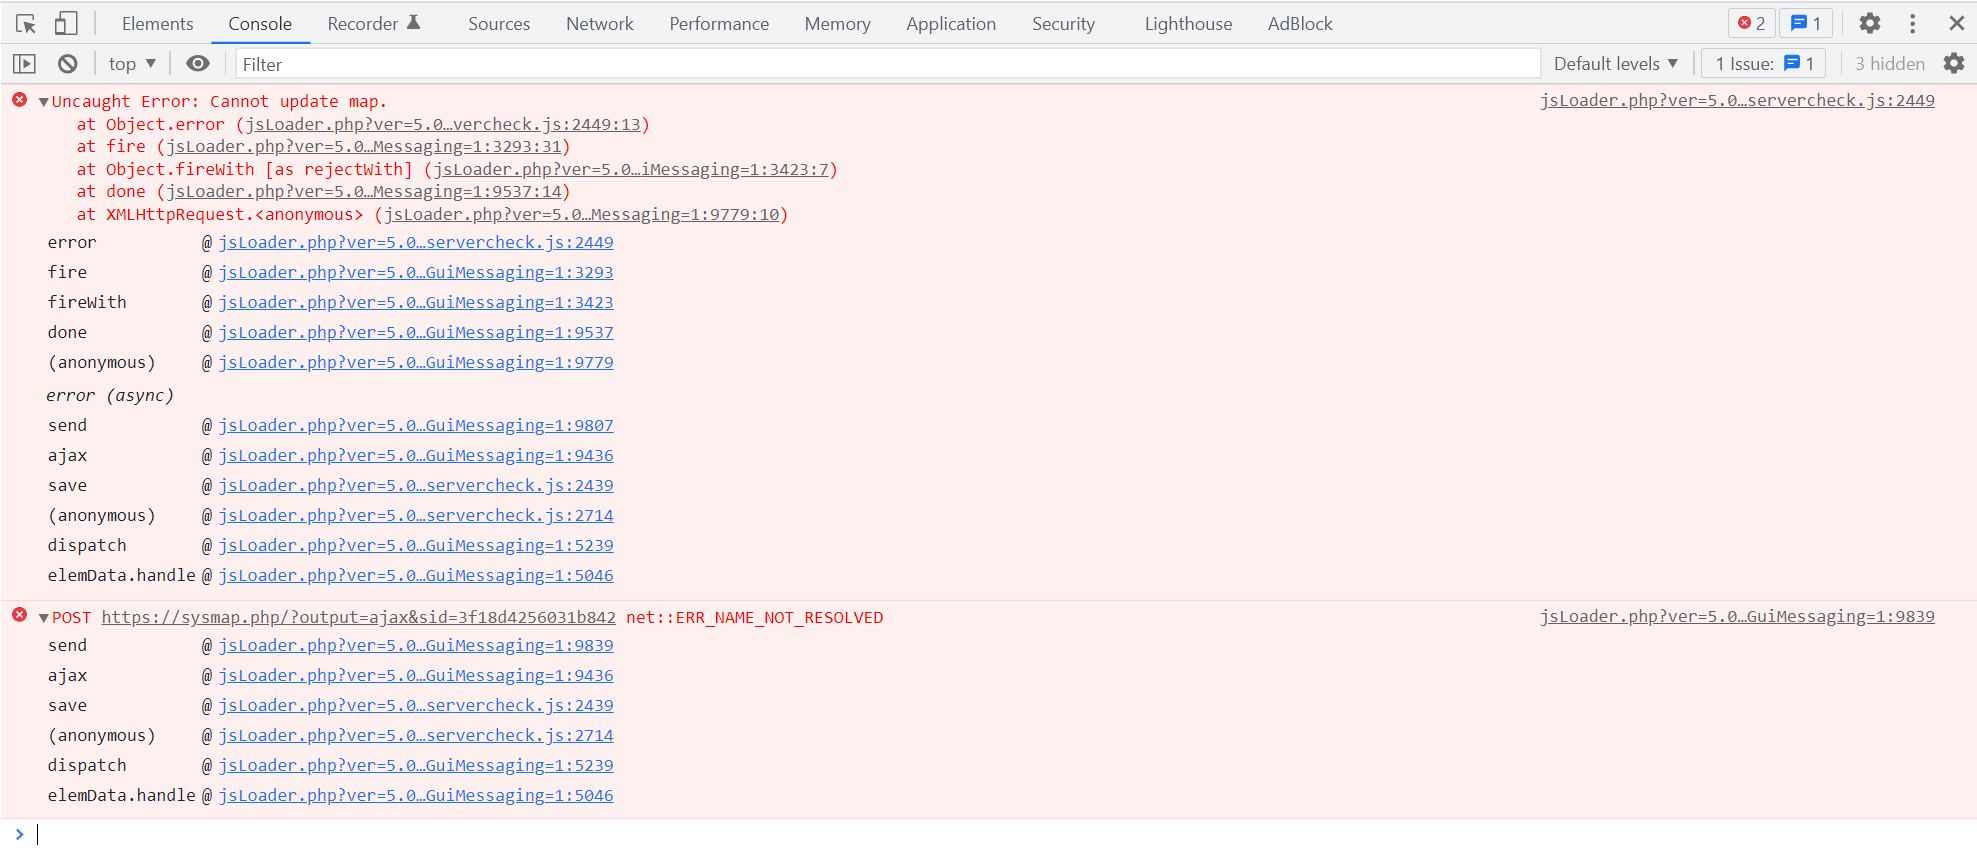Open servercheck.js:2439 link in POST error's 'save' row
The image size is (1977, 855).
pyautogui.click(x=416, y=705)
